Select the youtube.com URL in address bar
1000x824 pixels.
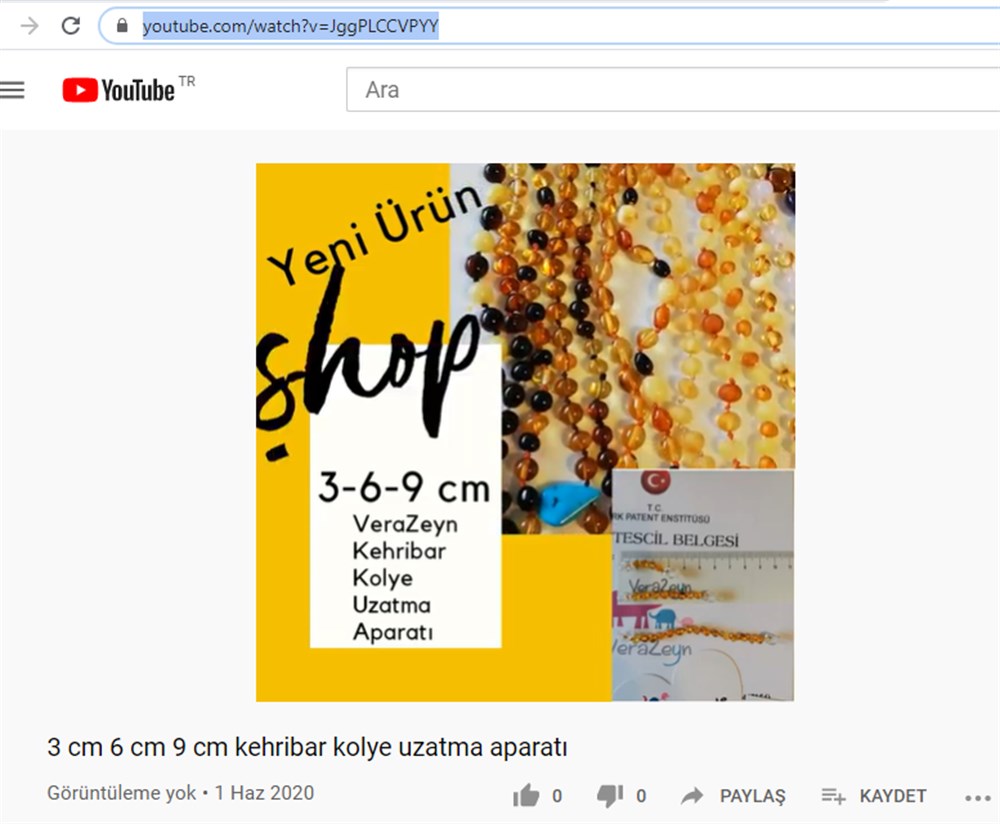tap(290, 26)
